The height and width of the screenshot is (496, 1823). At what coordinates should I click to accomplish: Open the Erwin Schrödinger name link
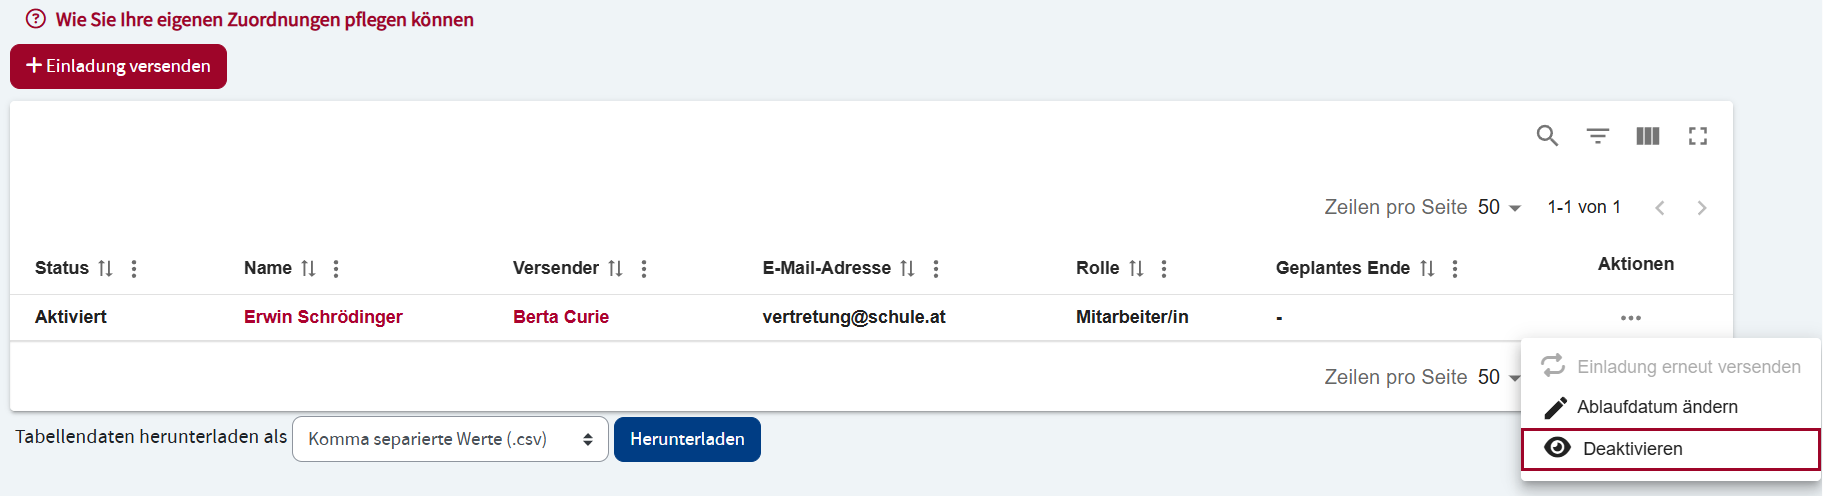click(323, 317)
